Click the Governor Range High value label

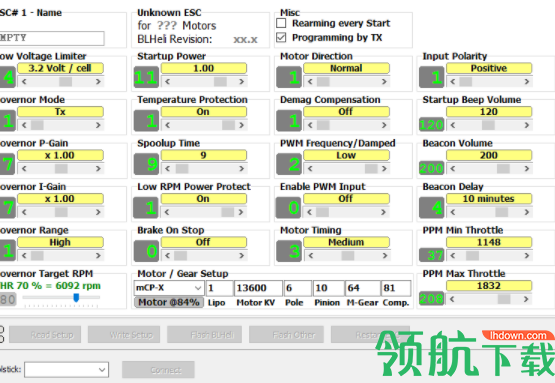[60, 242]
